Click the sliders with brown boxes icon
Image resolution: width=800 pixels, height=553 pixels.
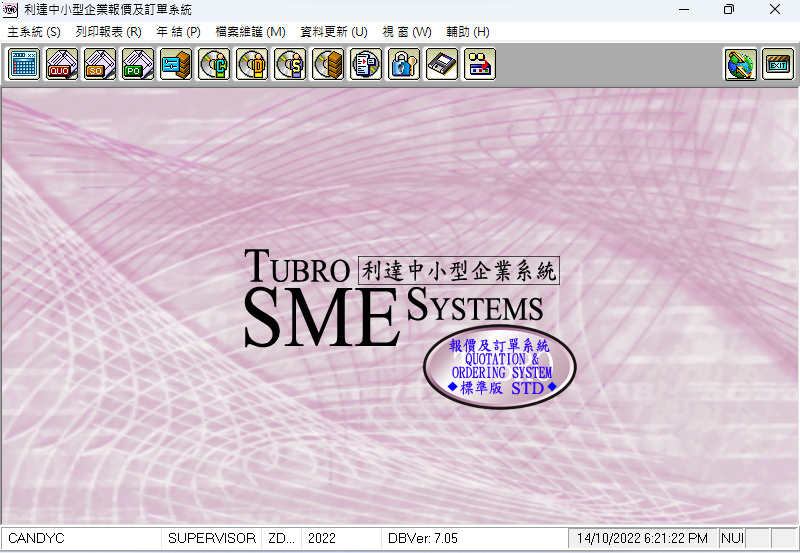176,64
